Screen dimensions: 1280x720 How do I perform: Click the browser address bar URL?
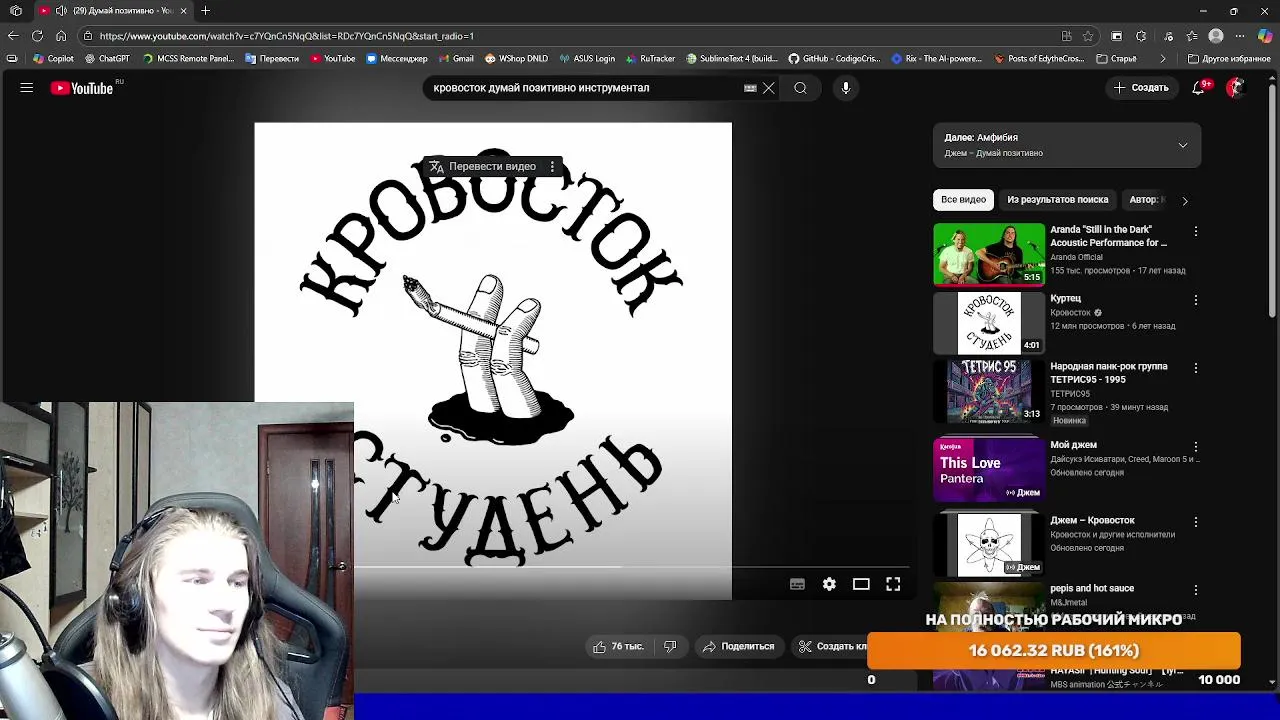pyautogui.click(x=286, y=36)
